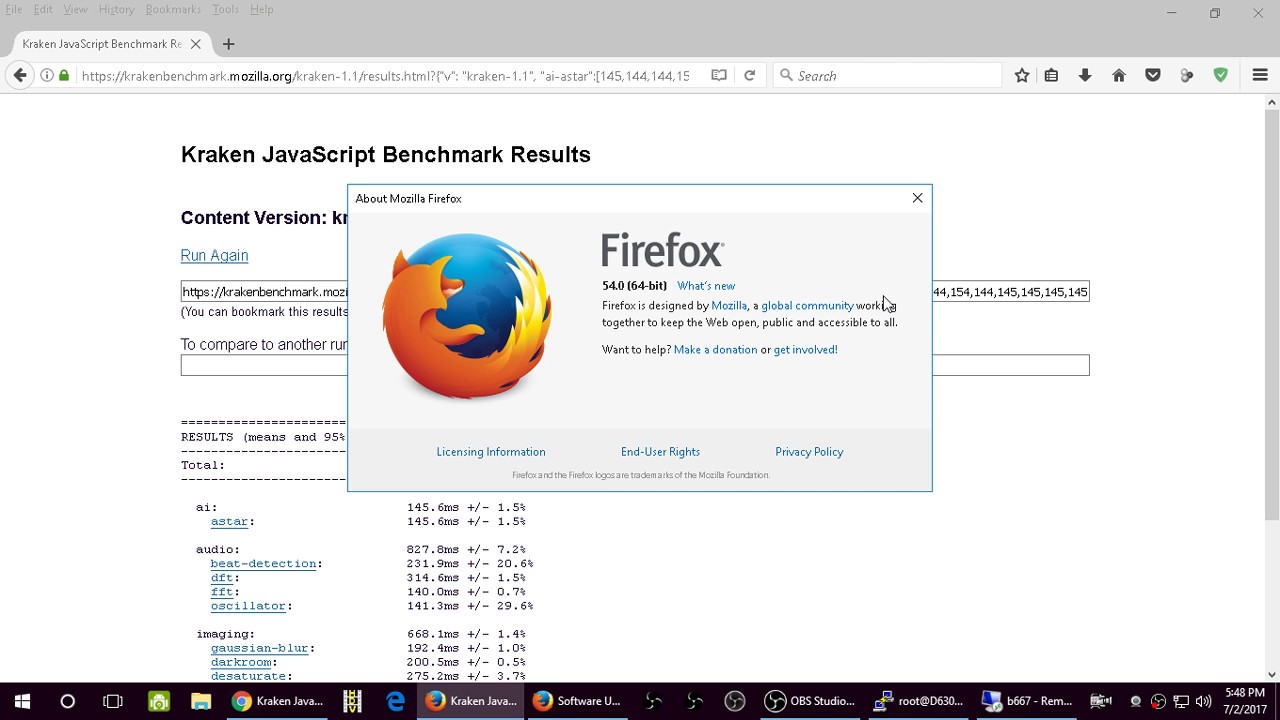The width and height of the screenshot is (1280, 720).
Task: Open Licensing Information link
Action: click(x=491, y=452)
